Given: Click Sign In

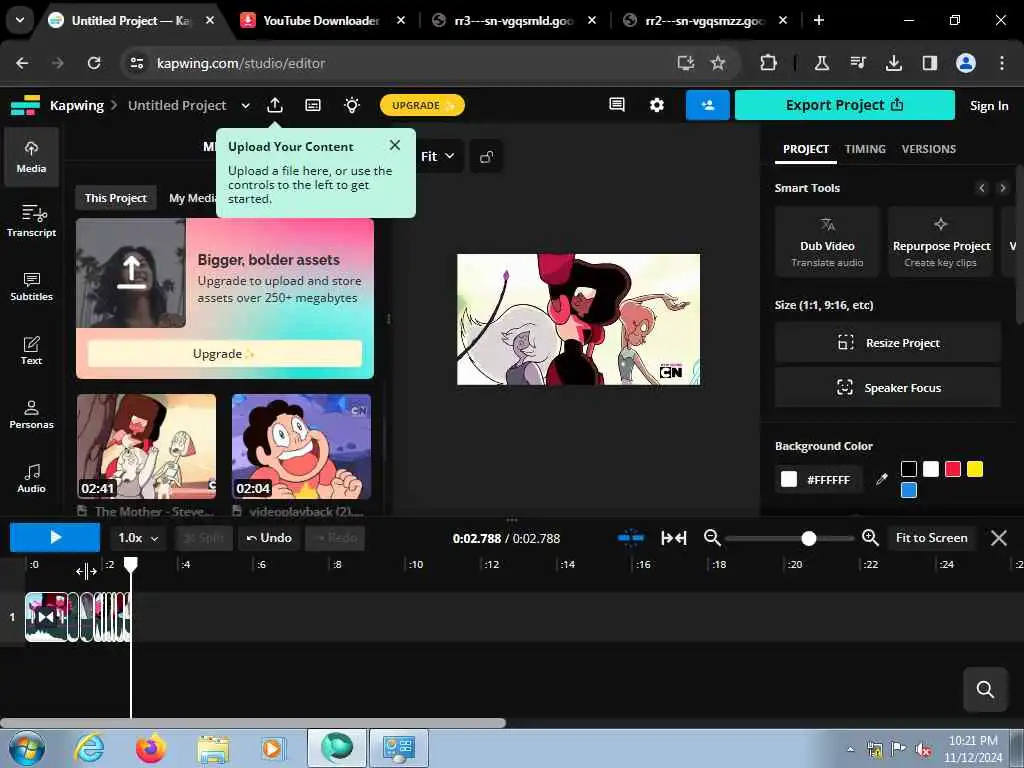Looking at the screenshot, I should tap(988, 106).
